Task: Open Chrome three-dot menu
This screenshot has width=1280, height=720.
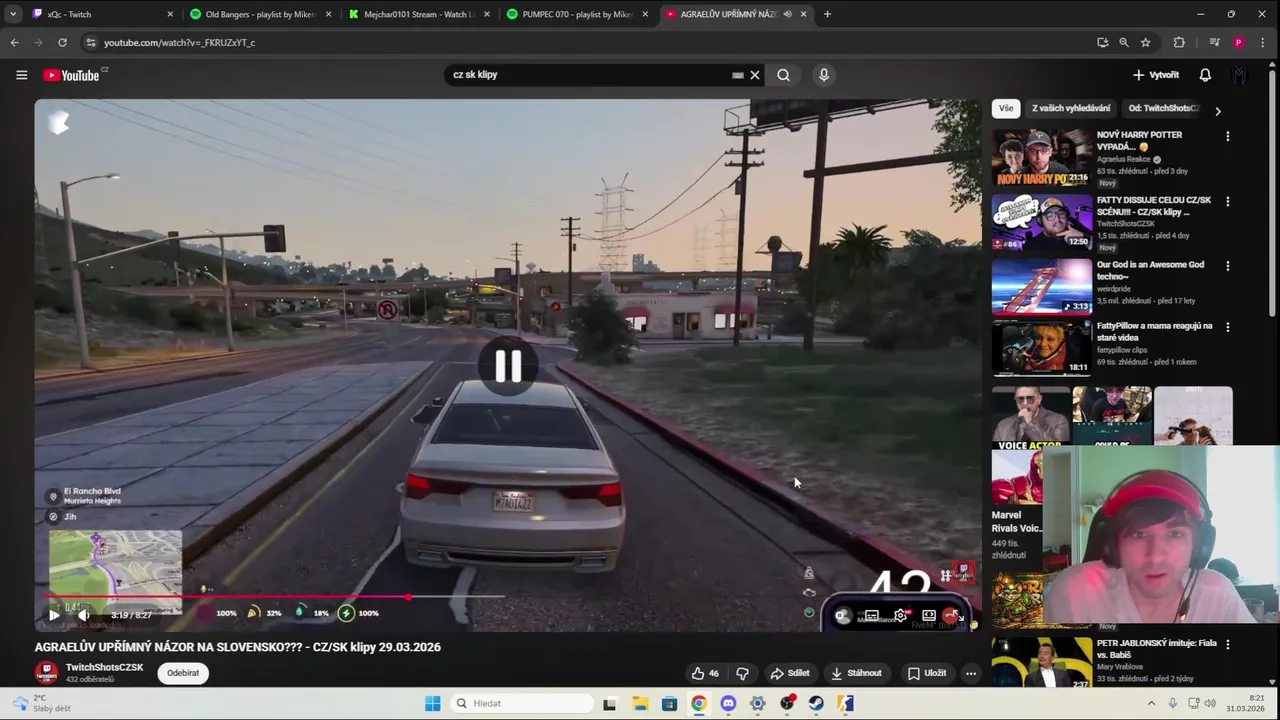Action: pyautogui.click(x=1264, y=43)
